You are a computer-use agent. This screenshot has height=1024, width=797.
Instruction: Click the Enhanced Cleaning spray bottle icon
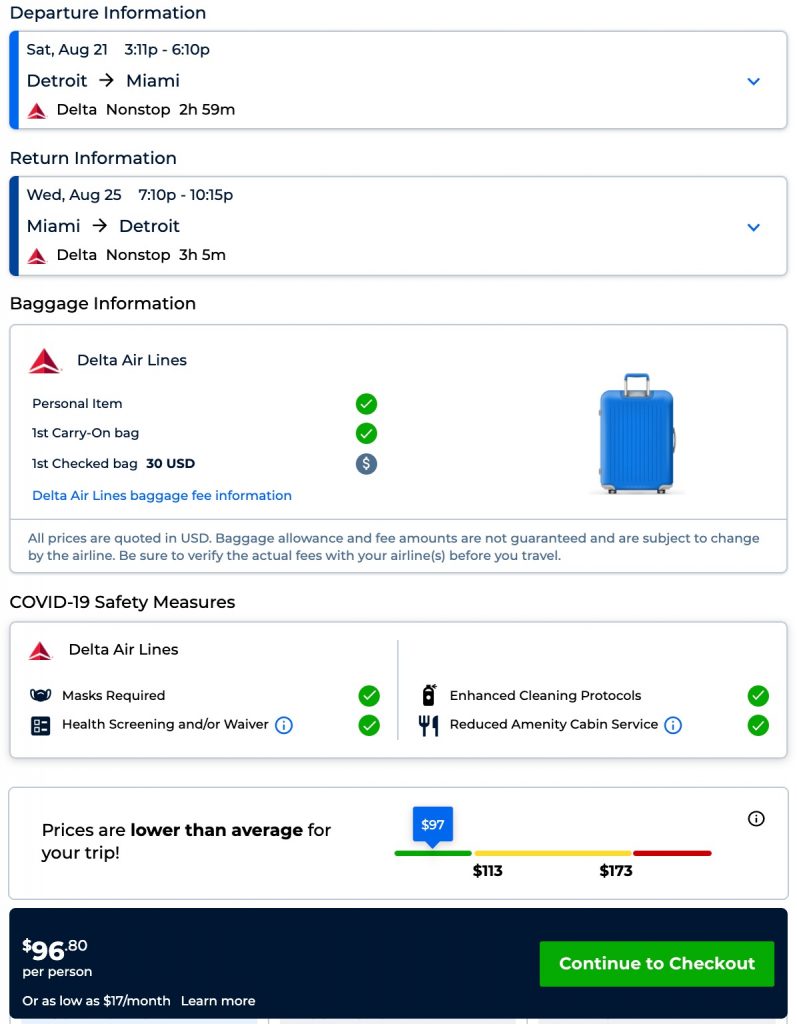[429, 695]
